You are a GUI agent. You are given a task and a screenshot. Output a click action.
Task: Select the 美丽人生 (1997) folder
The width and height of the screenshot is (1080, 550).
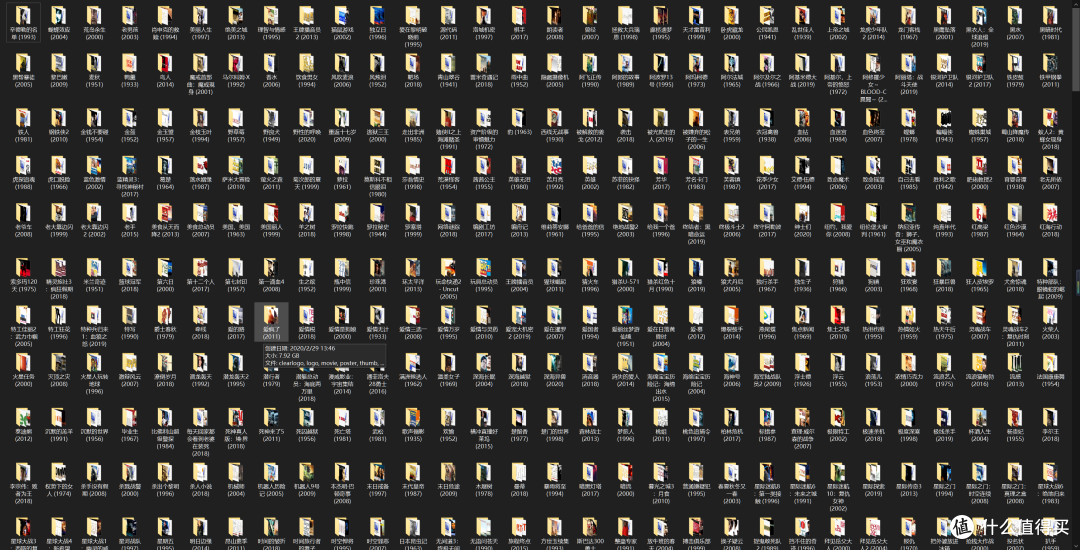coord(200,23)
